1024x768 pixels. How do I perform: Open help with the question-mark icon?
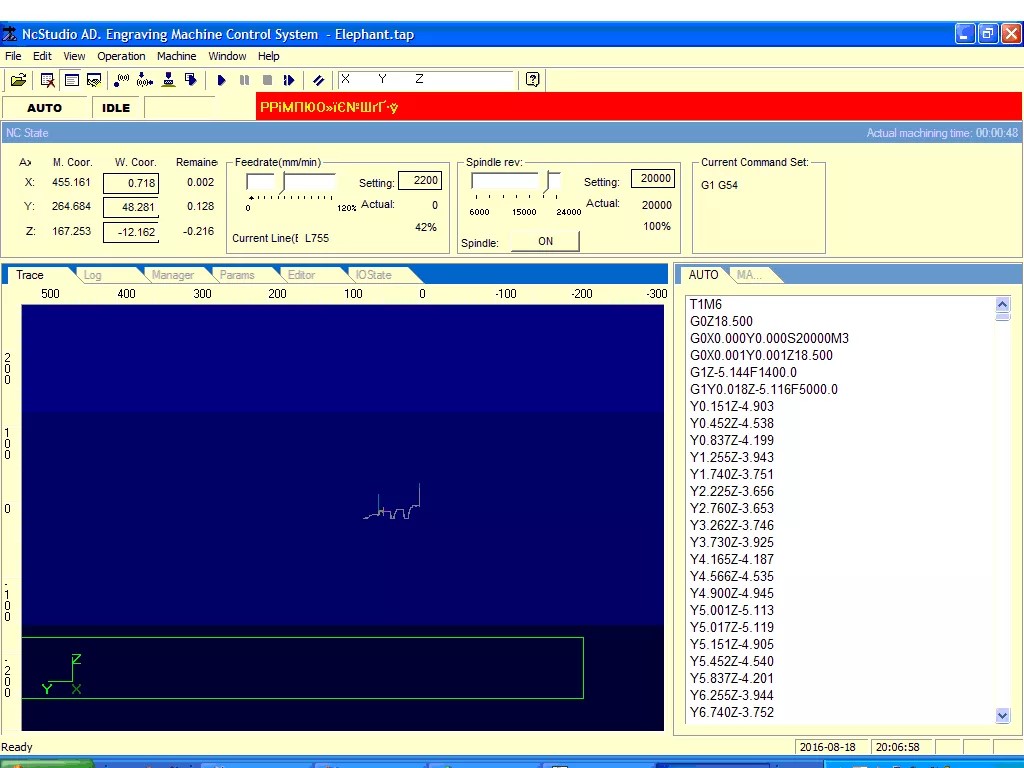533,80
